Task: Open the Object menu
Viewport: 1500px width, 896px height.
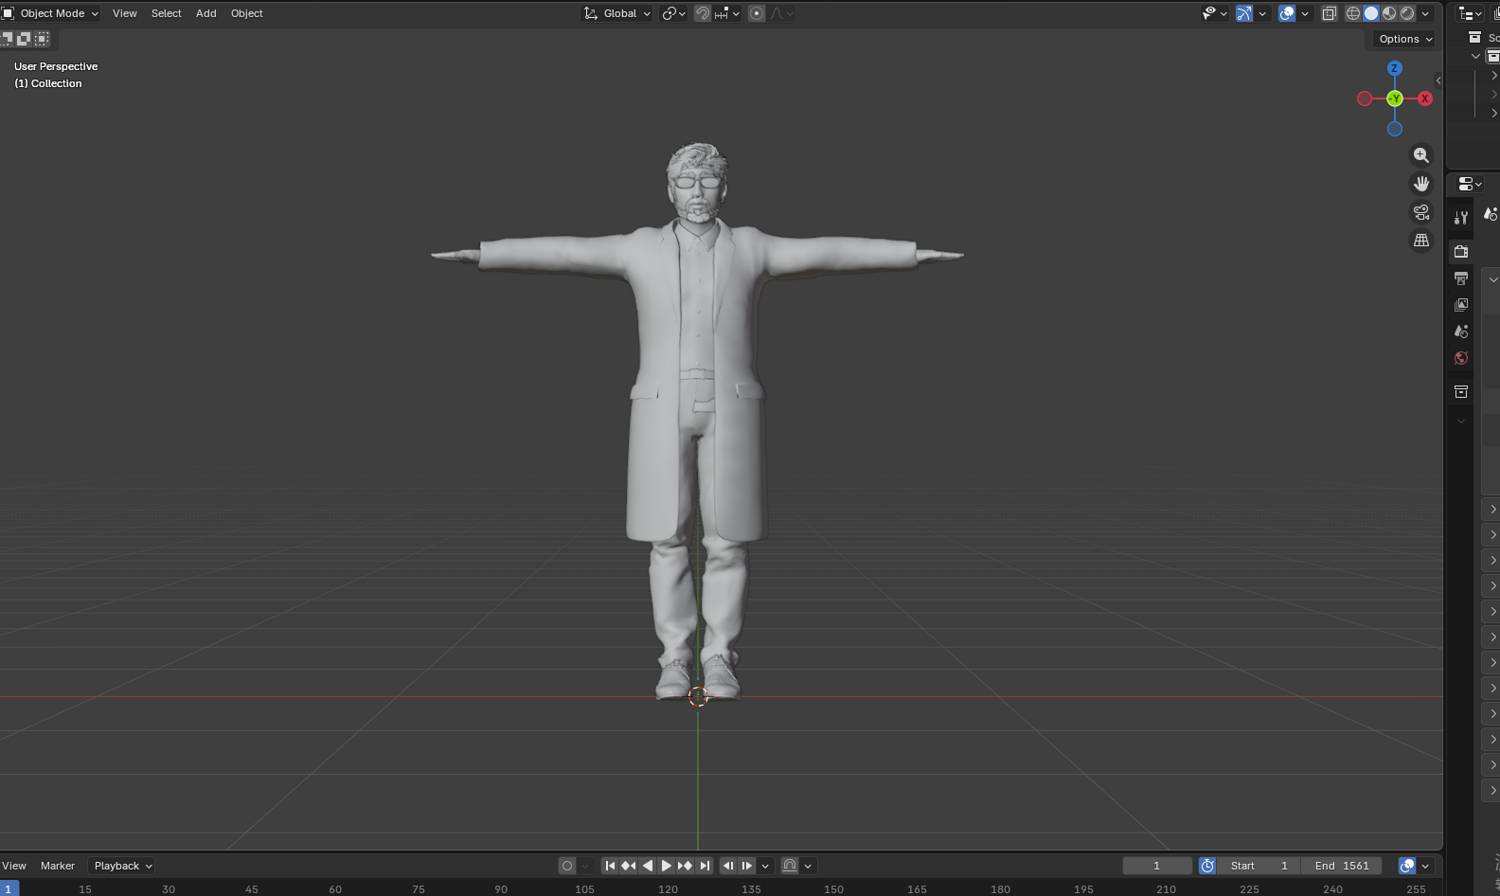Action: pyautogui.click(x=247, y=13)
